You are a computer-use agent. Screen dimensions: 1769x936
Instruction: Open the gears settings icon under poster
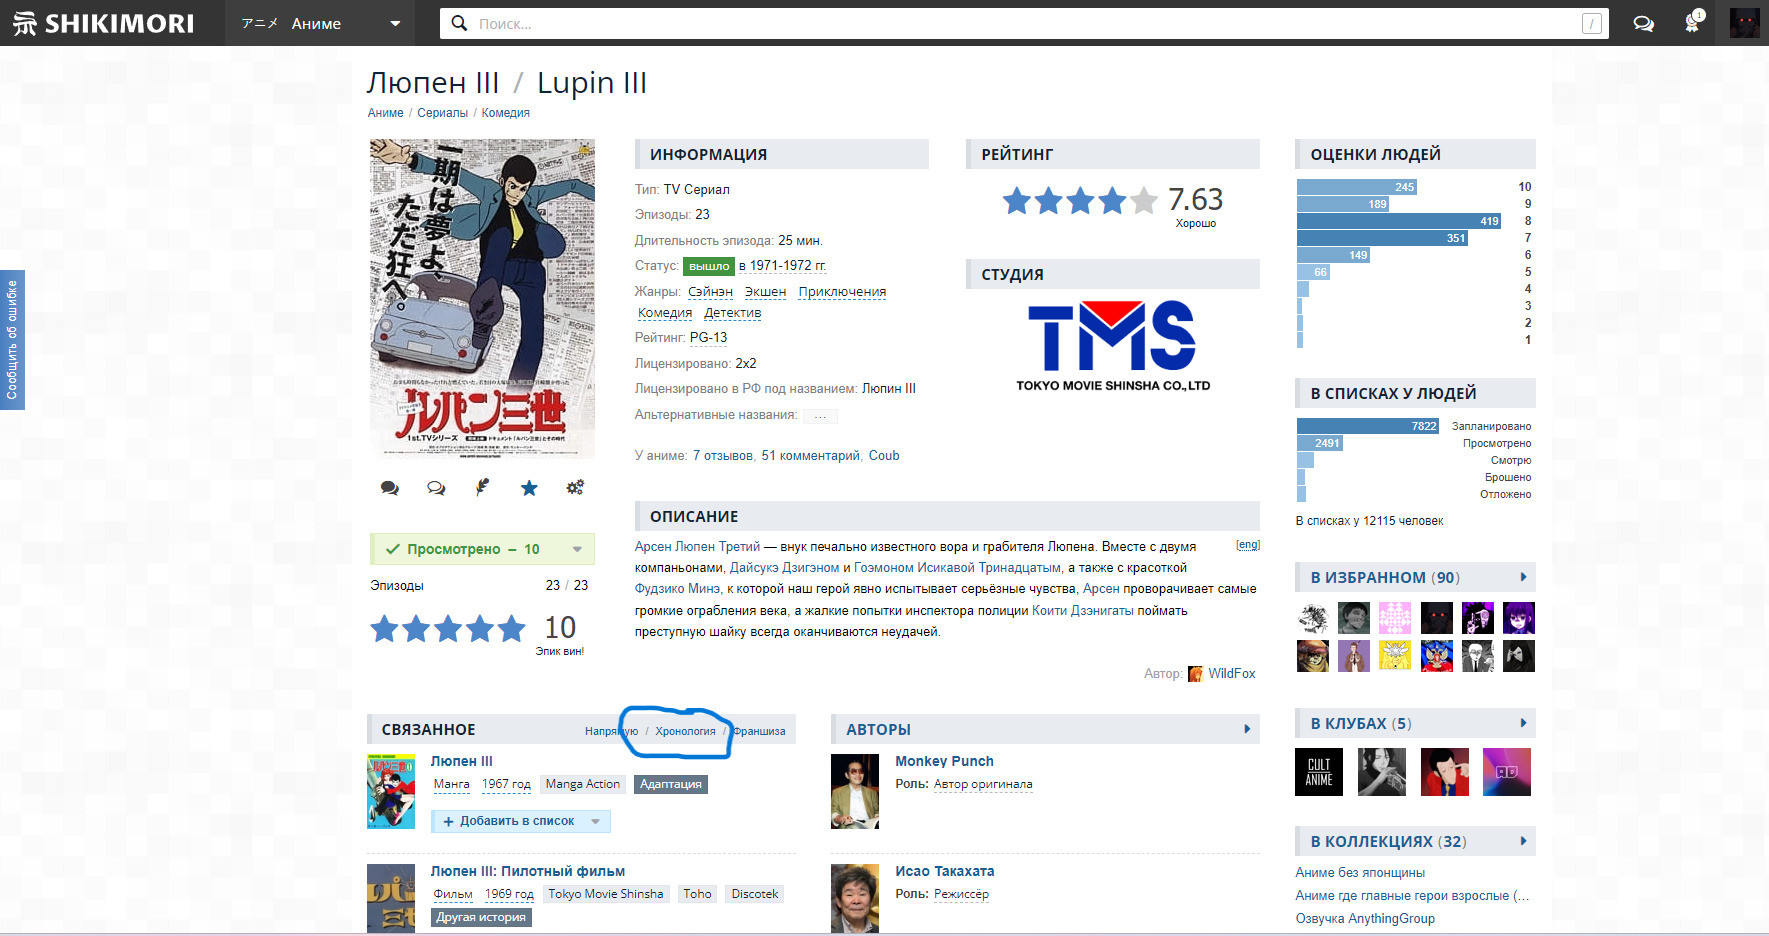coord(575,487)
